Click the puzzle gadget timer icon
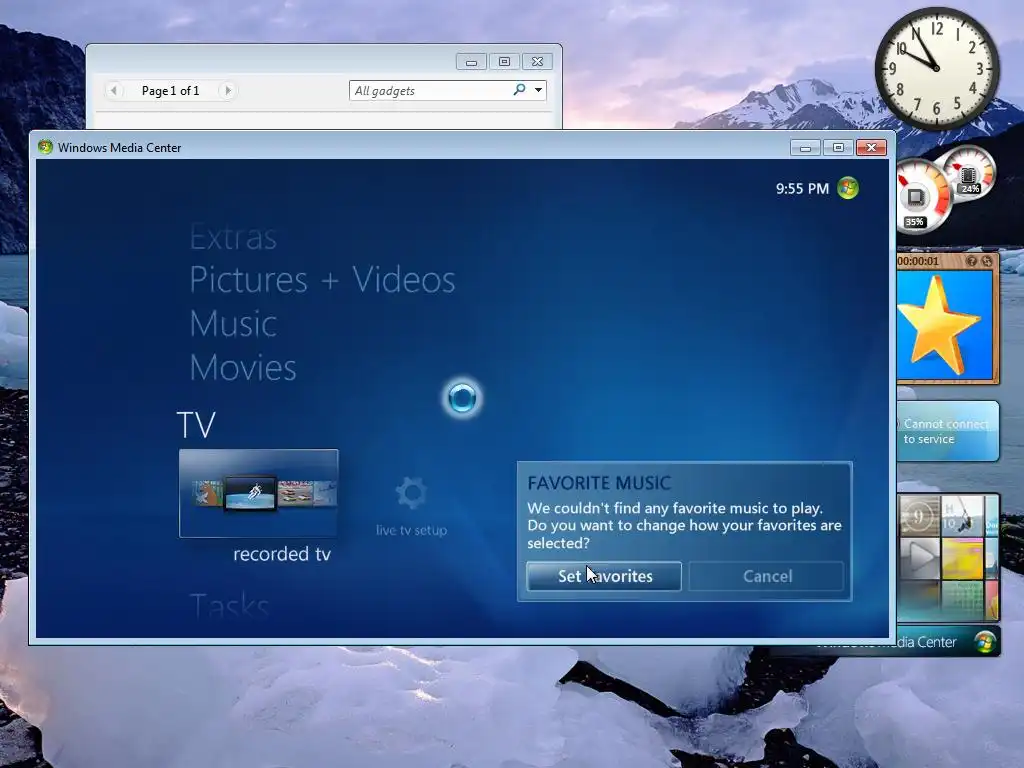 [x=987, y=261]
